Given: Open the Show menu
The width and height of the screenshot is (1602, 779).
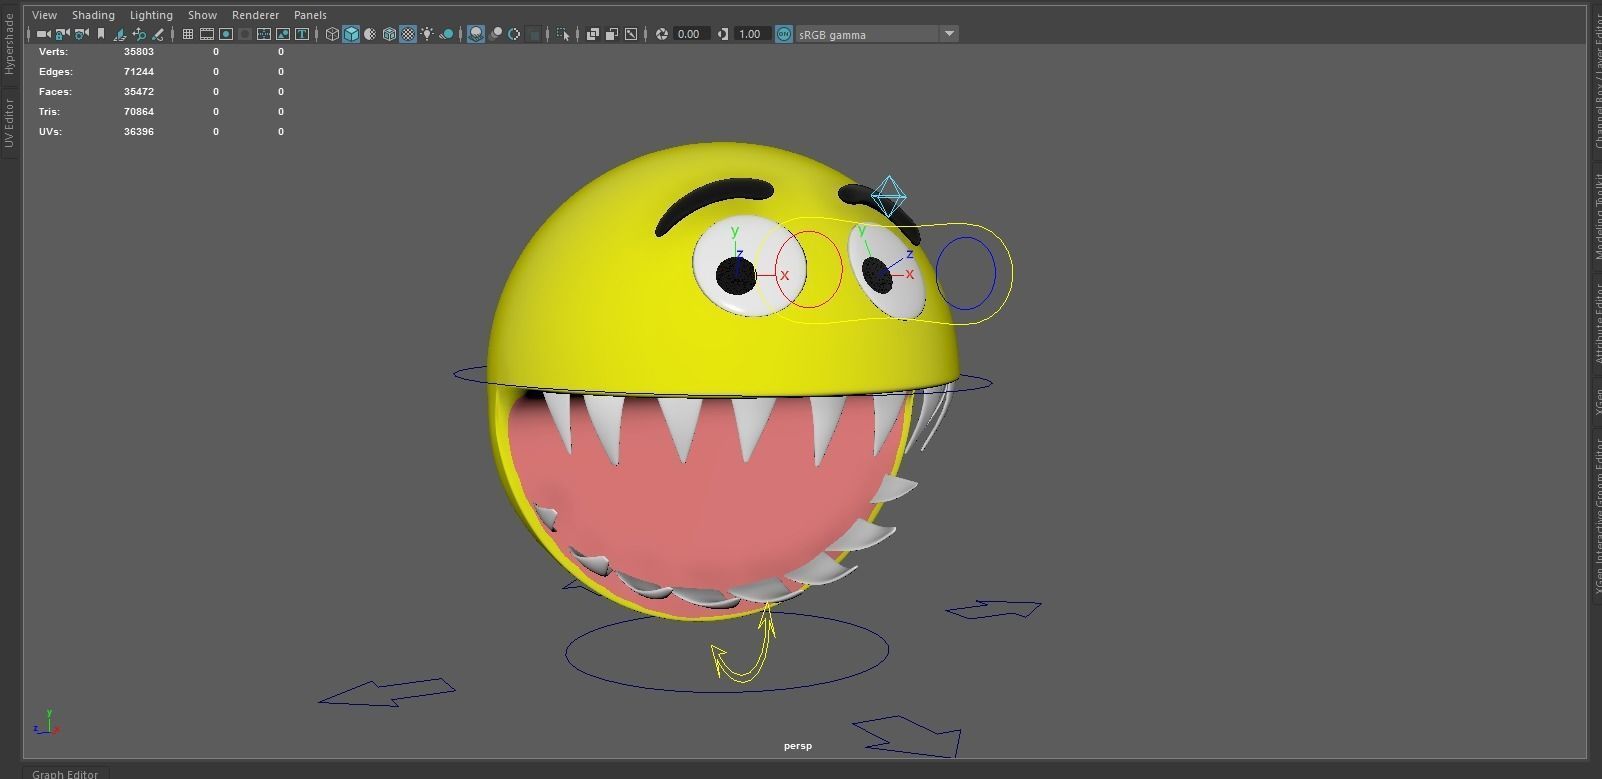Looking at the screenshot, I should click(x=202, y=15).
